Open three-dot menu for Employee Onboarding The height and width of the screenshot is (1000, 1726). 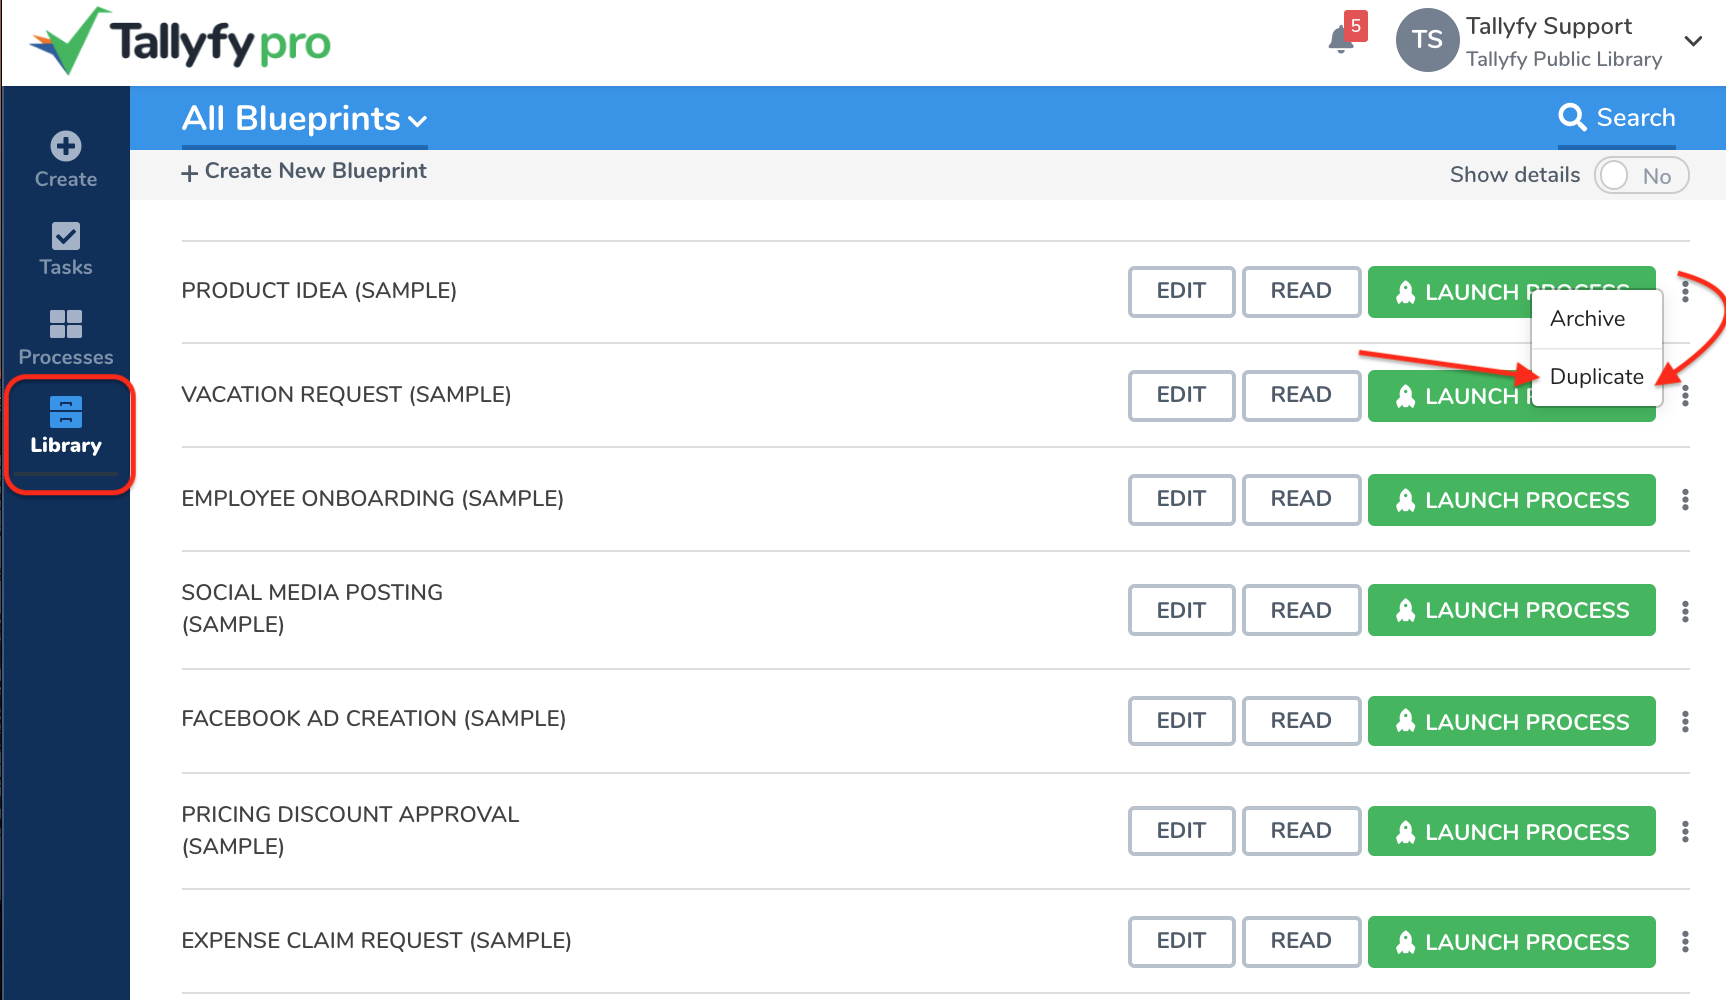1685,499
